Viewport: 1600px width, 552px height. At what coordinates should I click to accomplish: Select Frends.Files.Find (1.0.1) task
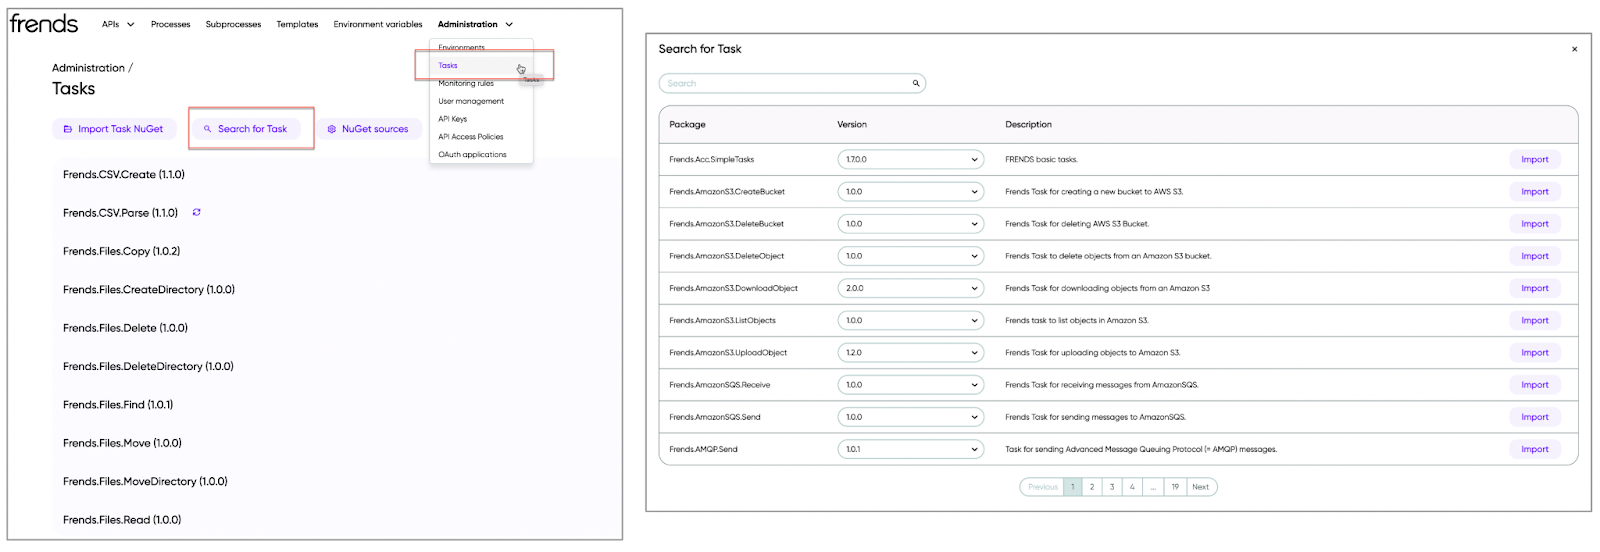click(118, 405)
